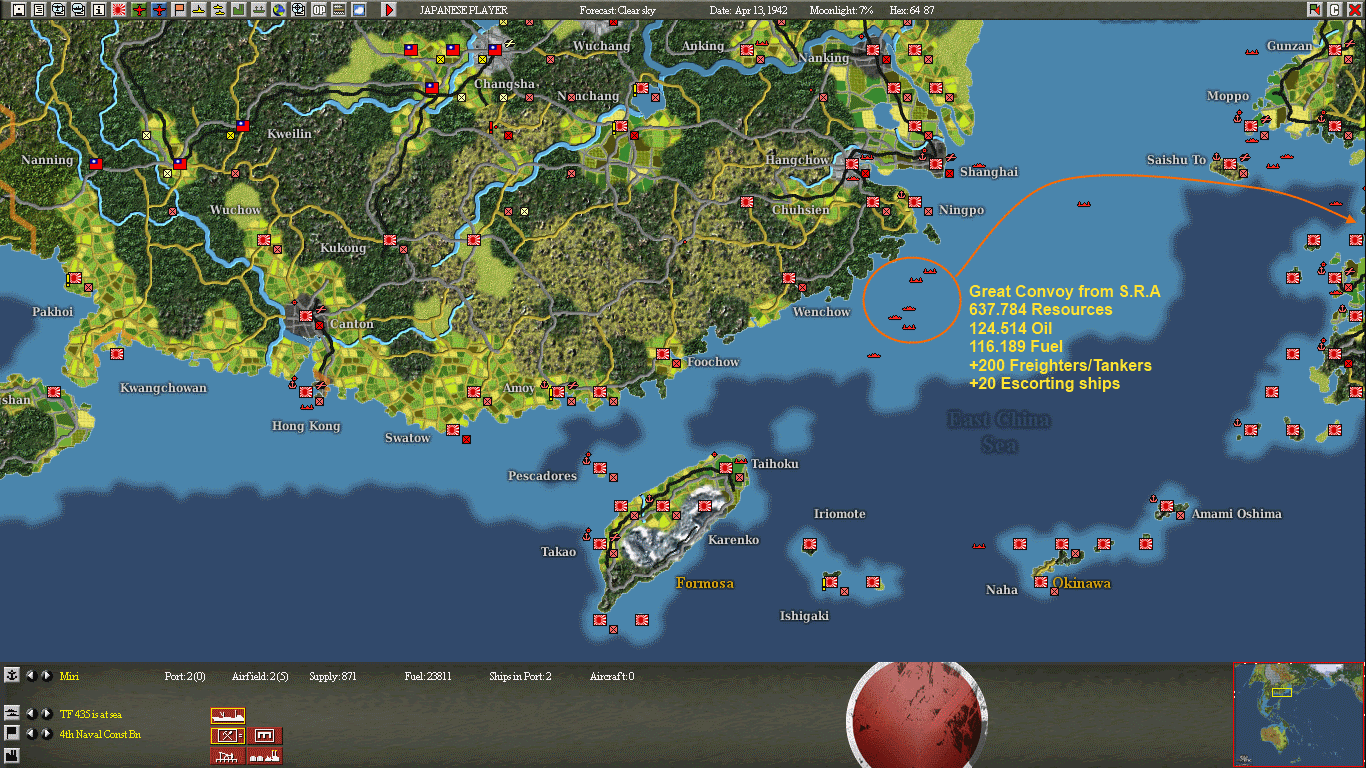The image size is (1366, 768).
Task: Click the anchor base icon beside Miri
Action: click(x=12, y=676)
